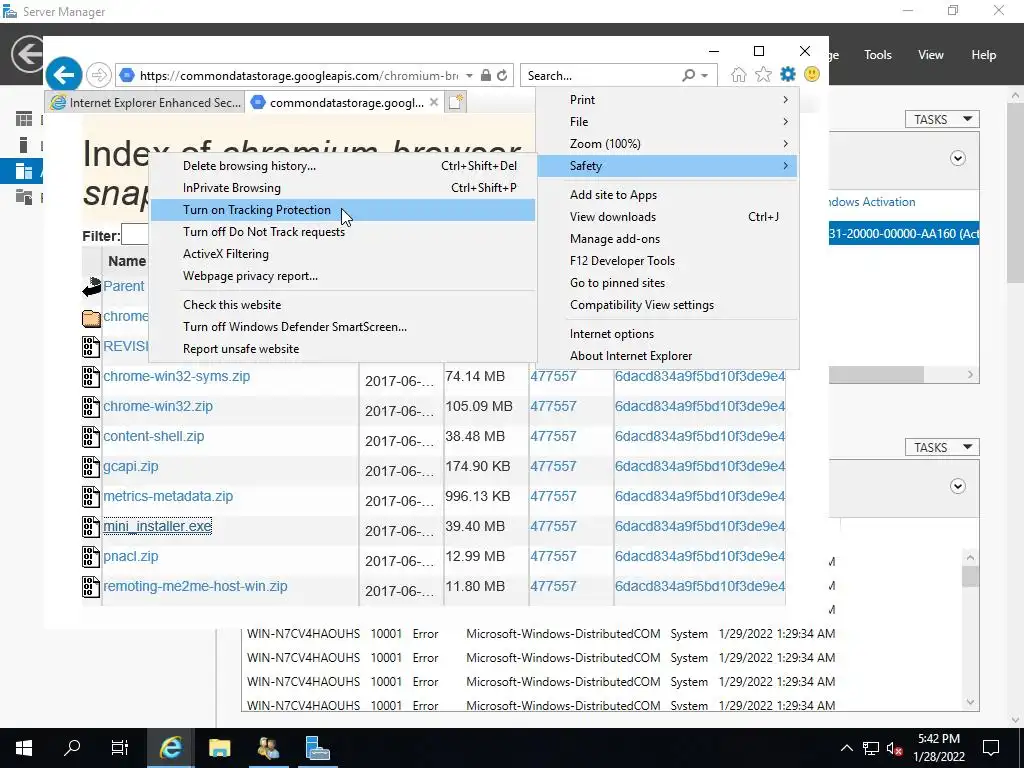Viewport: 1024px width, 768px height.
Task: Open Webpage privacy report
Action: click(x=342, y=276)
